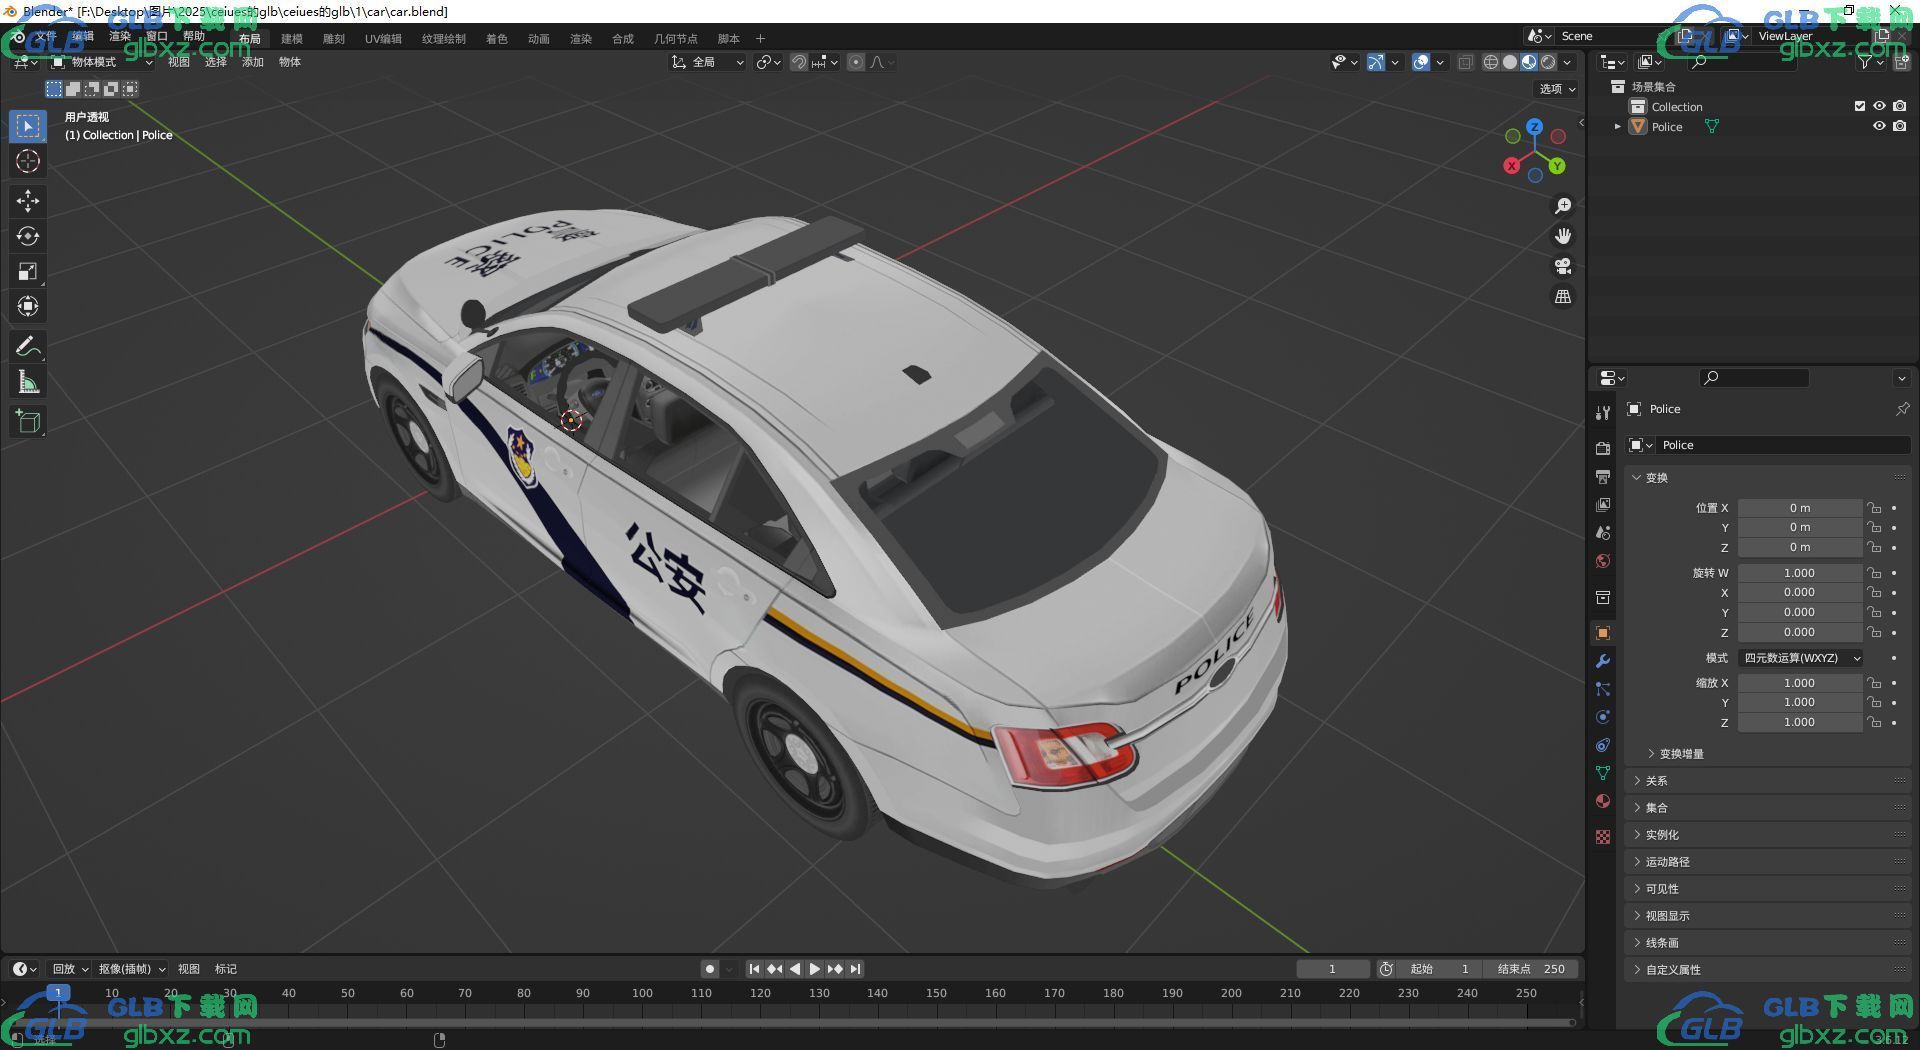
Task: Switch to the 几何节点 workspace tab
Action: [676, 39]
